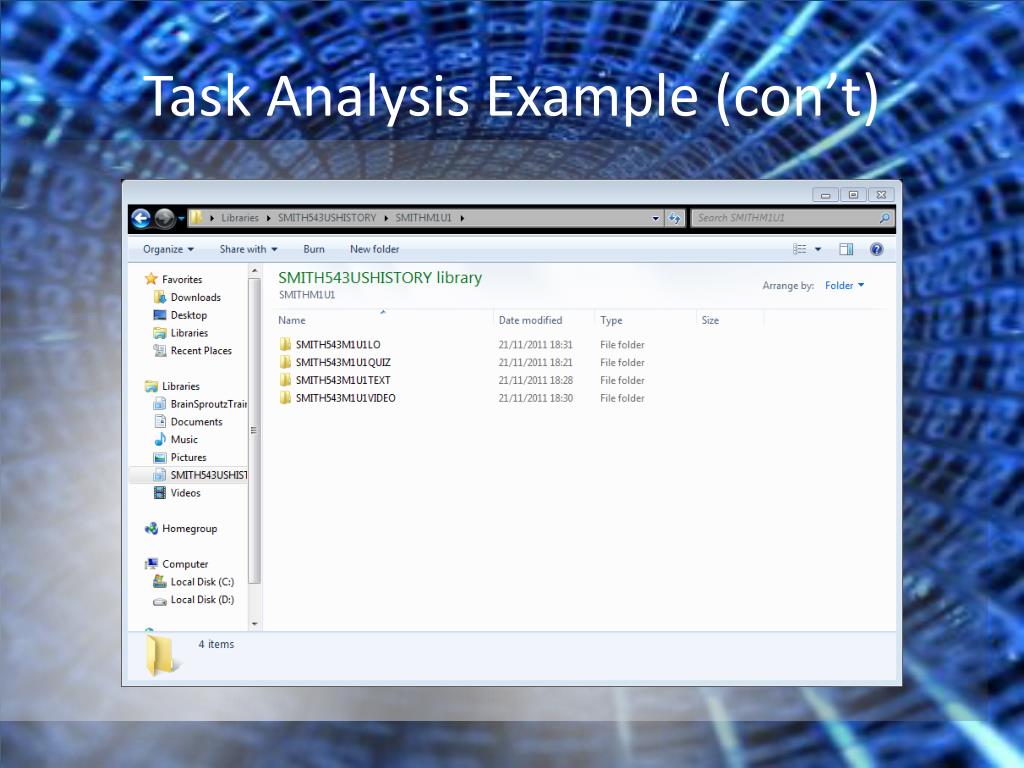
Task: Open the Organize dropdown menu
Action: point(168,249)
